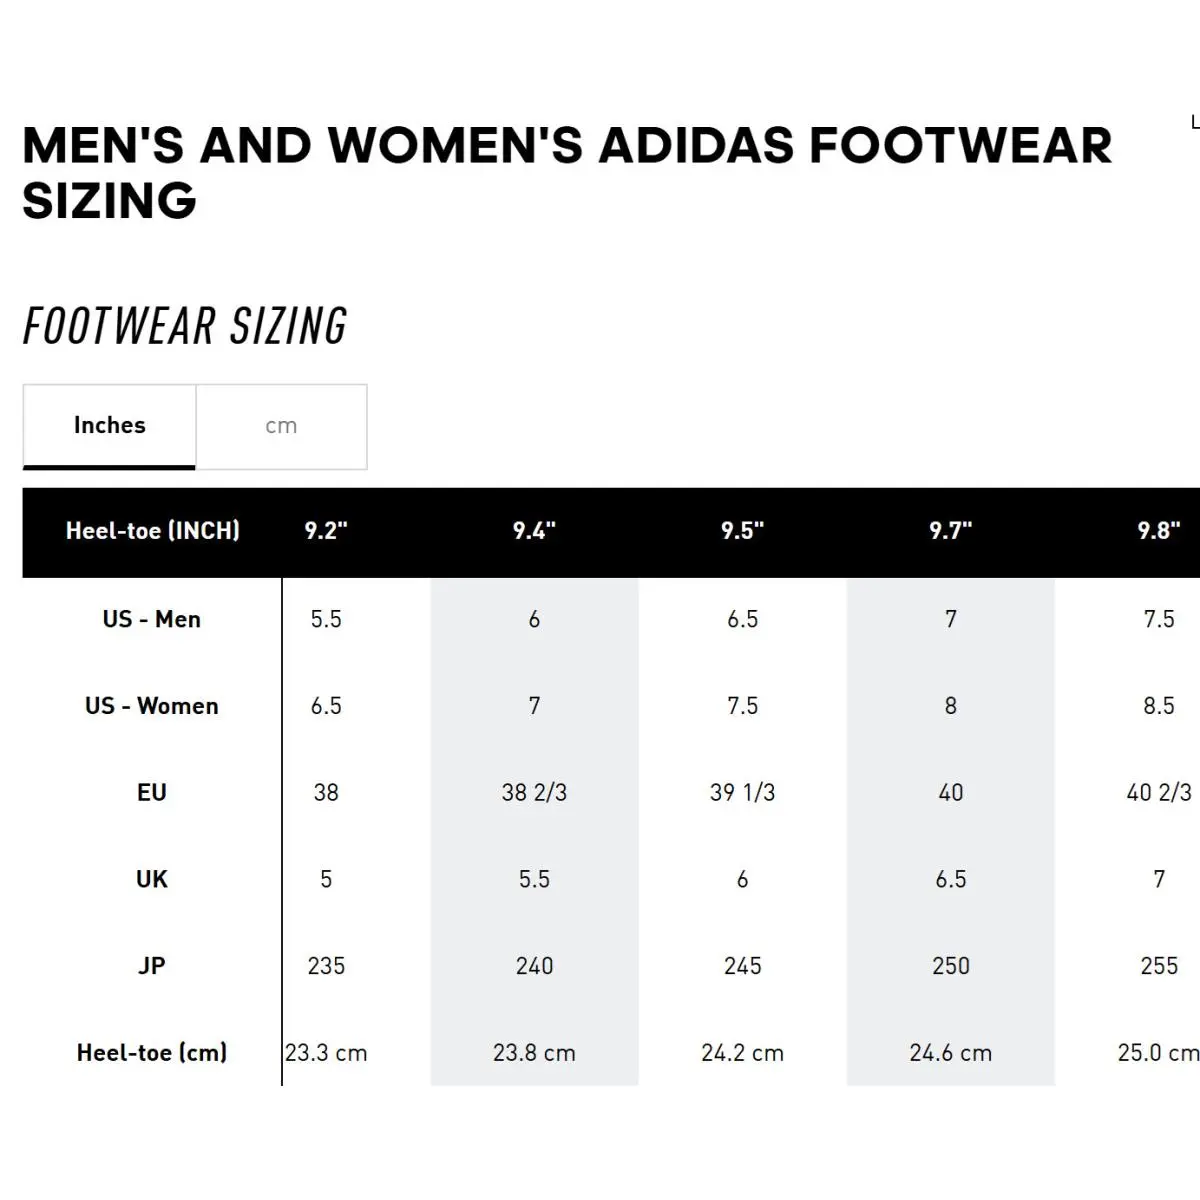Click the JP row label
1200x1200 pixels.
152,966
